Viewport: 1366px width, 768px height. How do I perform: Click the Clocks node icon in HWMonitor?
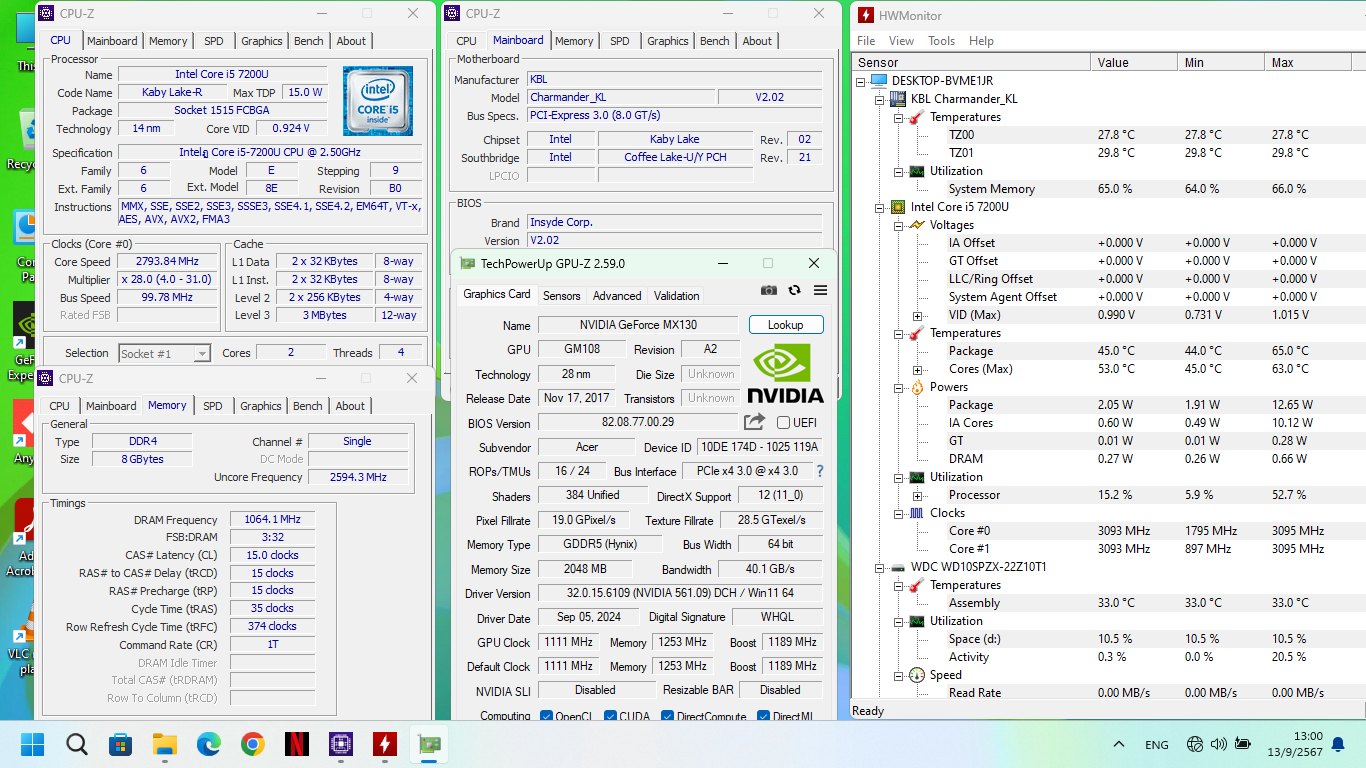tap(917, 513)
